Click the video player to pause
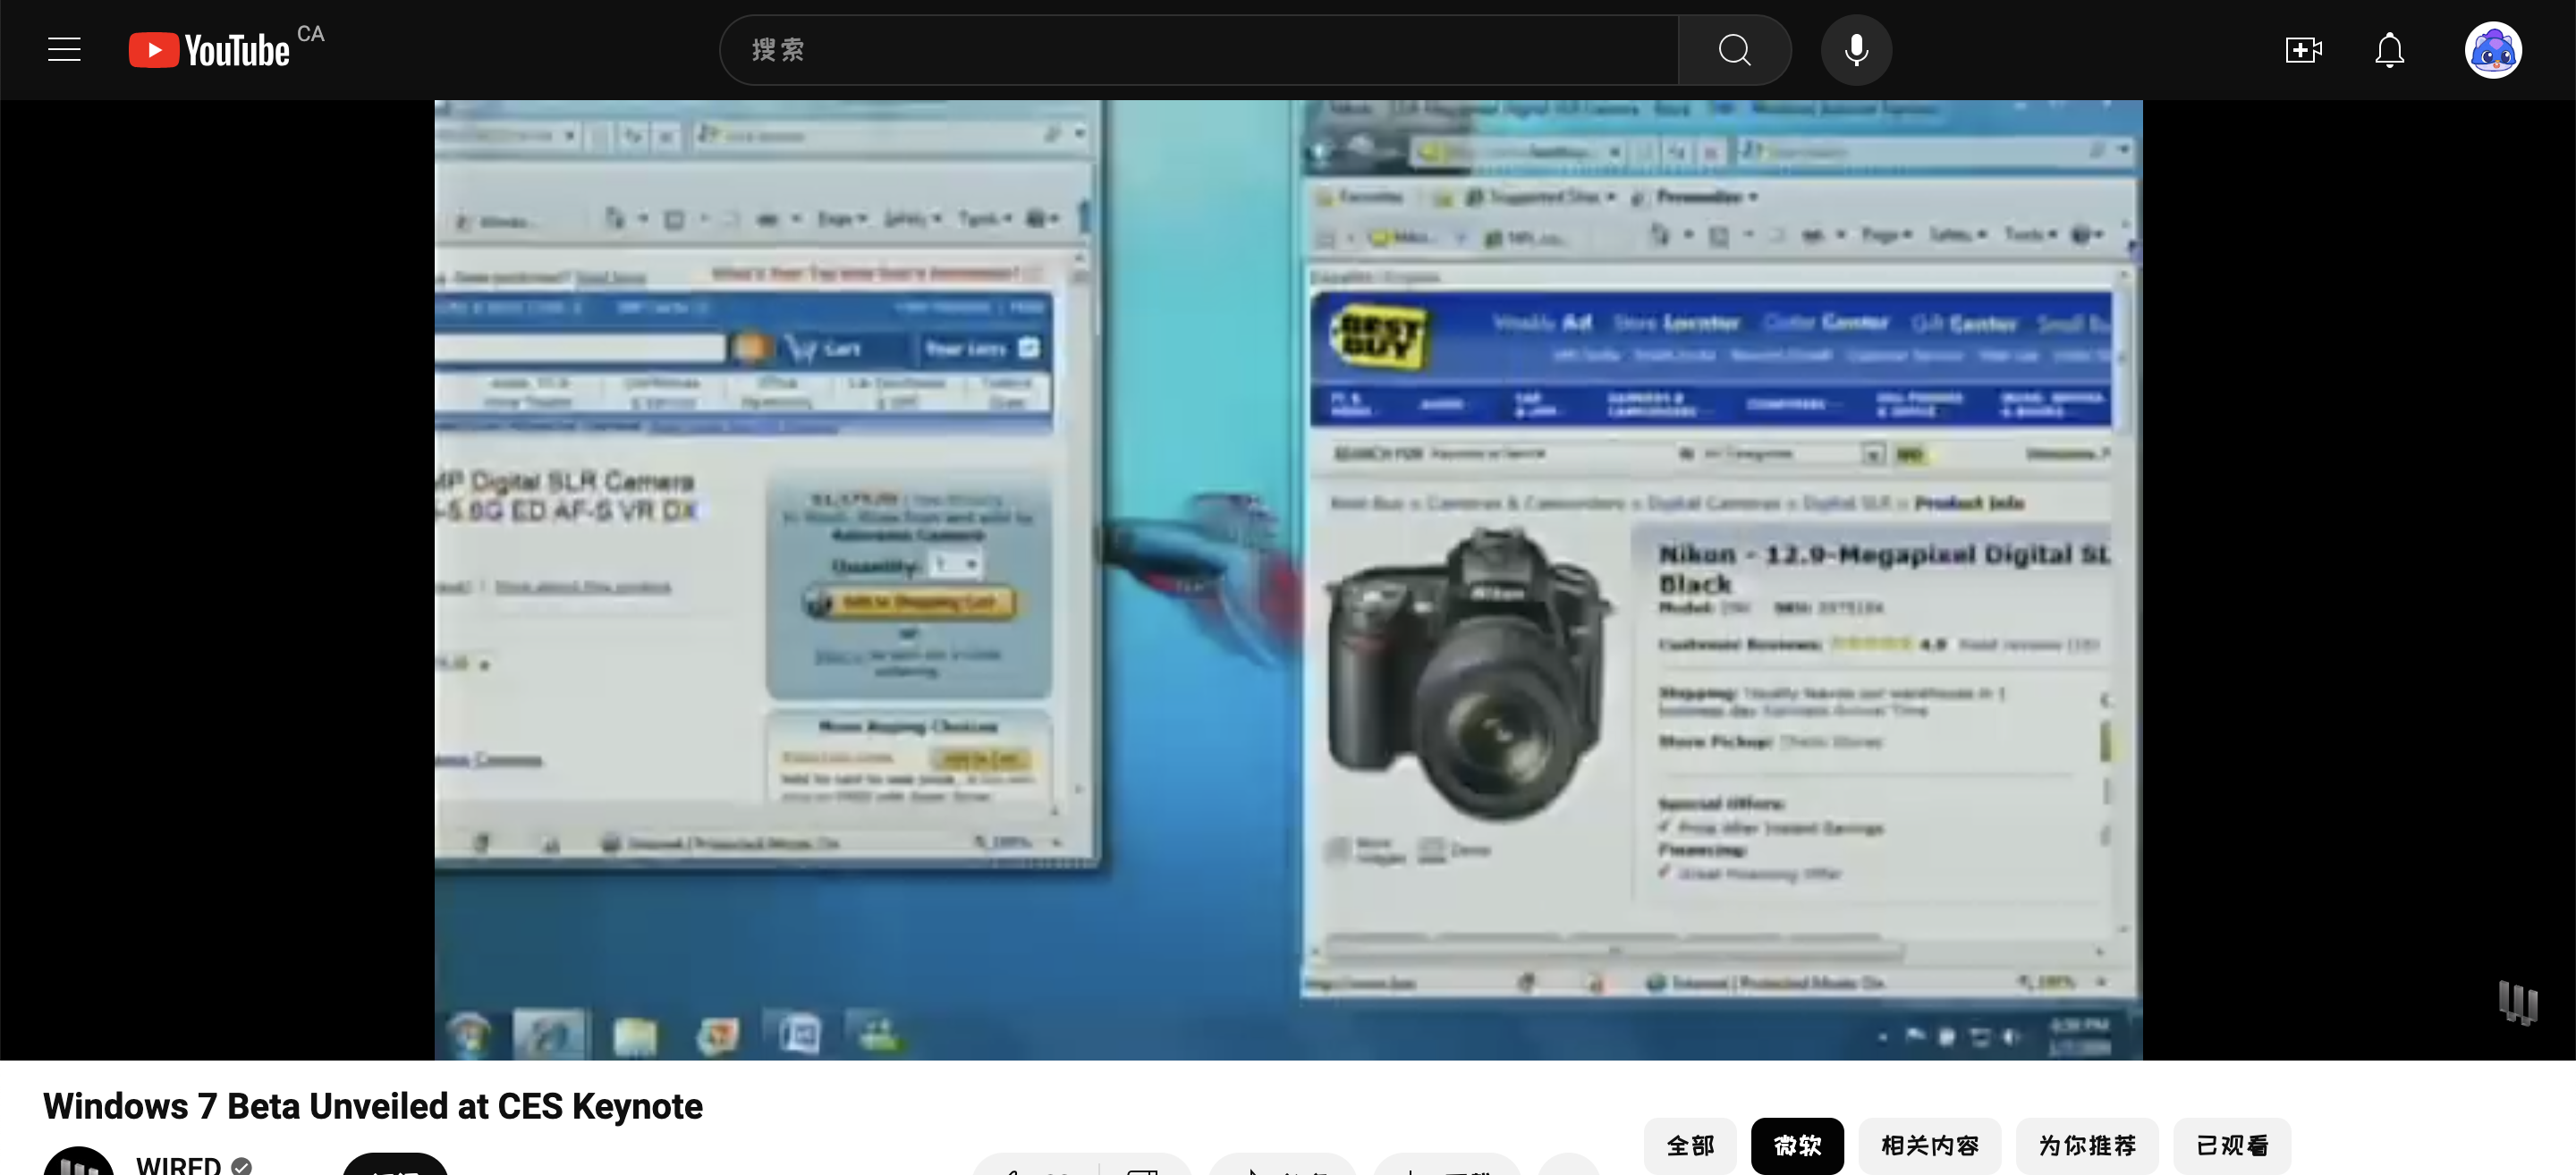Image resolution: width=2576 pixels, height=1175 pixels. [1288, 580]
